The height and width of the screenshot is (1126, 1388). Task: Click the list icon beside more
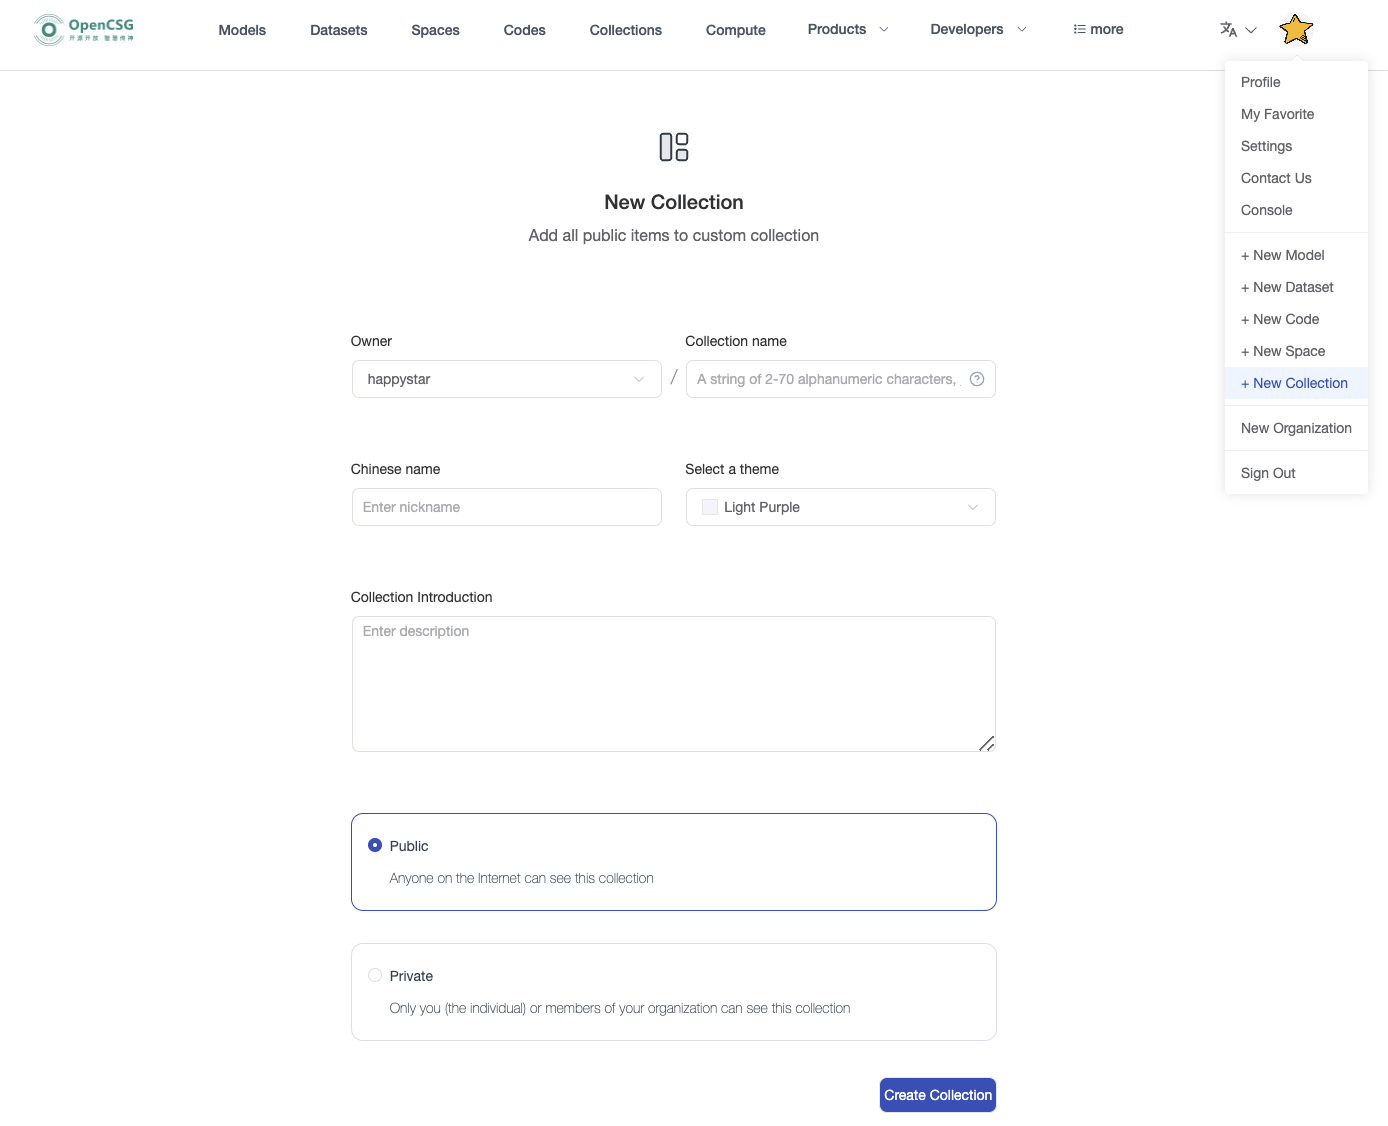1079,30
